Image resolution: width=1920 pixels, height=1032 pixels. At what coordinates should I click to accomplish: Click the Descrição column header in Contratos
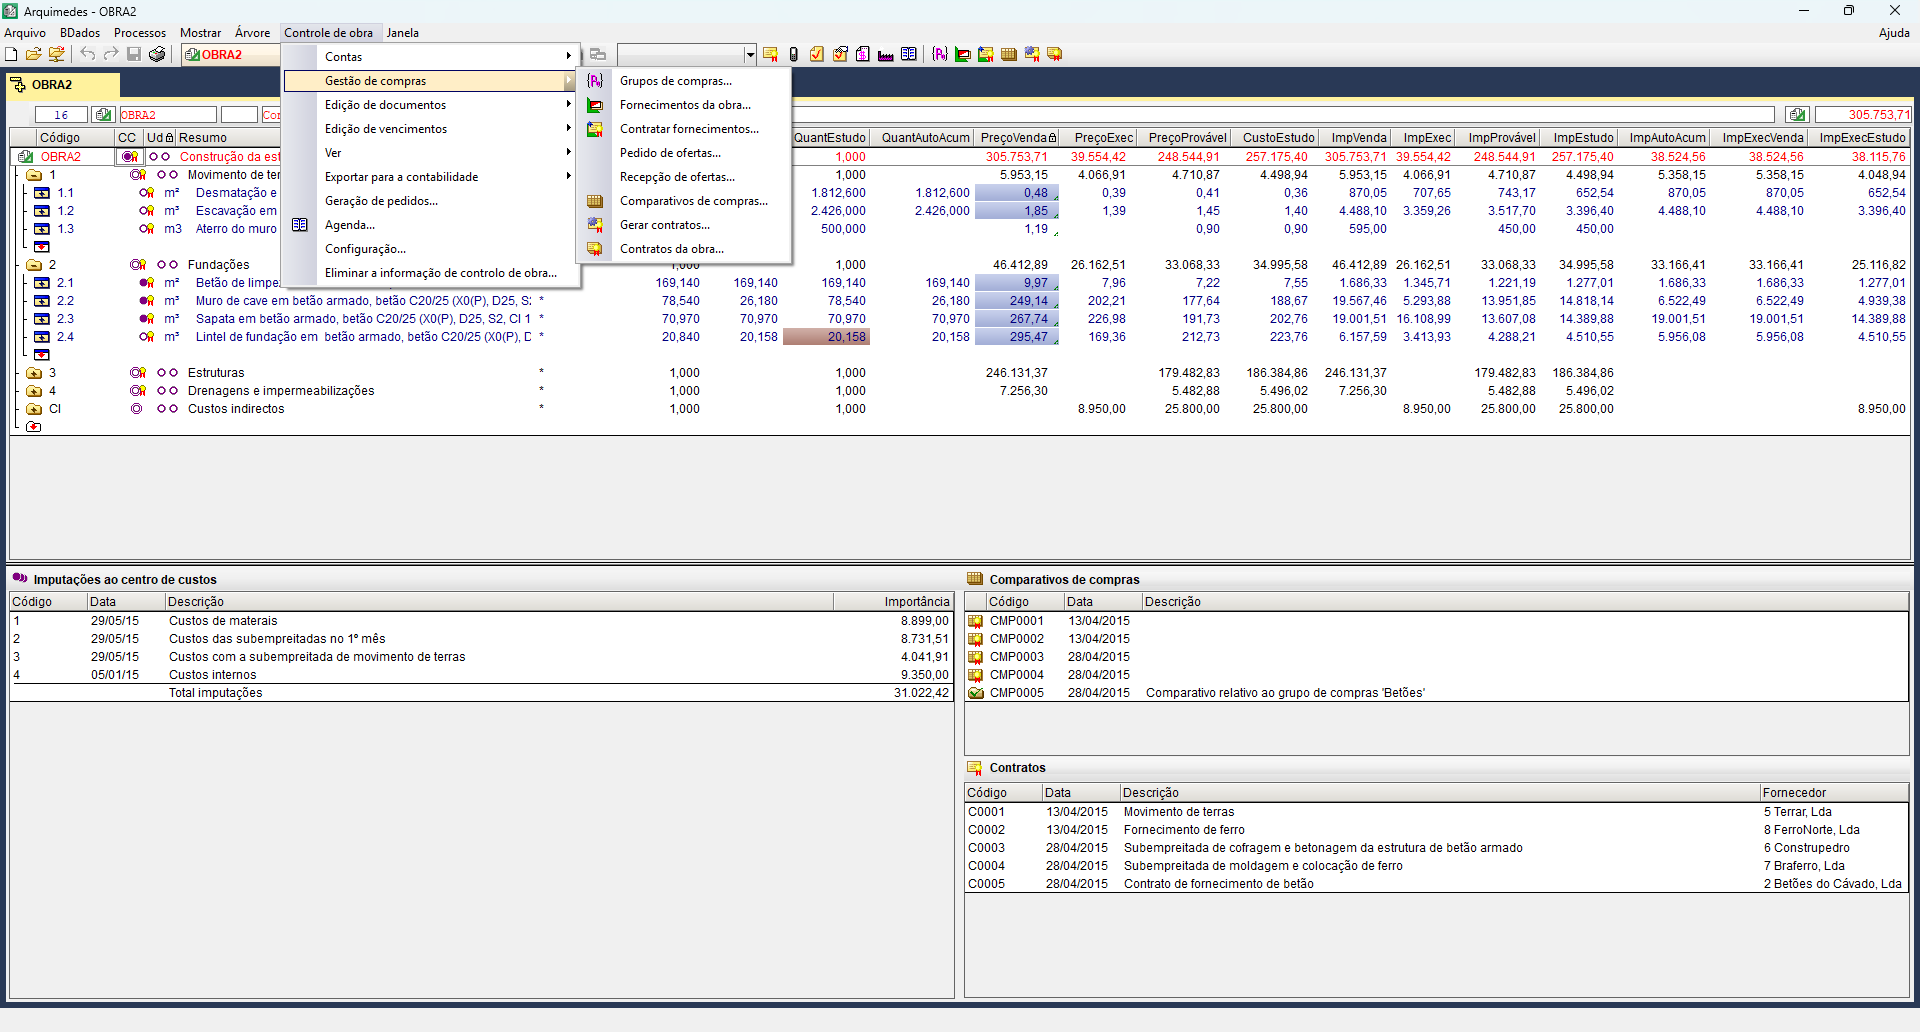coord(1150,793)
